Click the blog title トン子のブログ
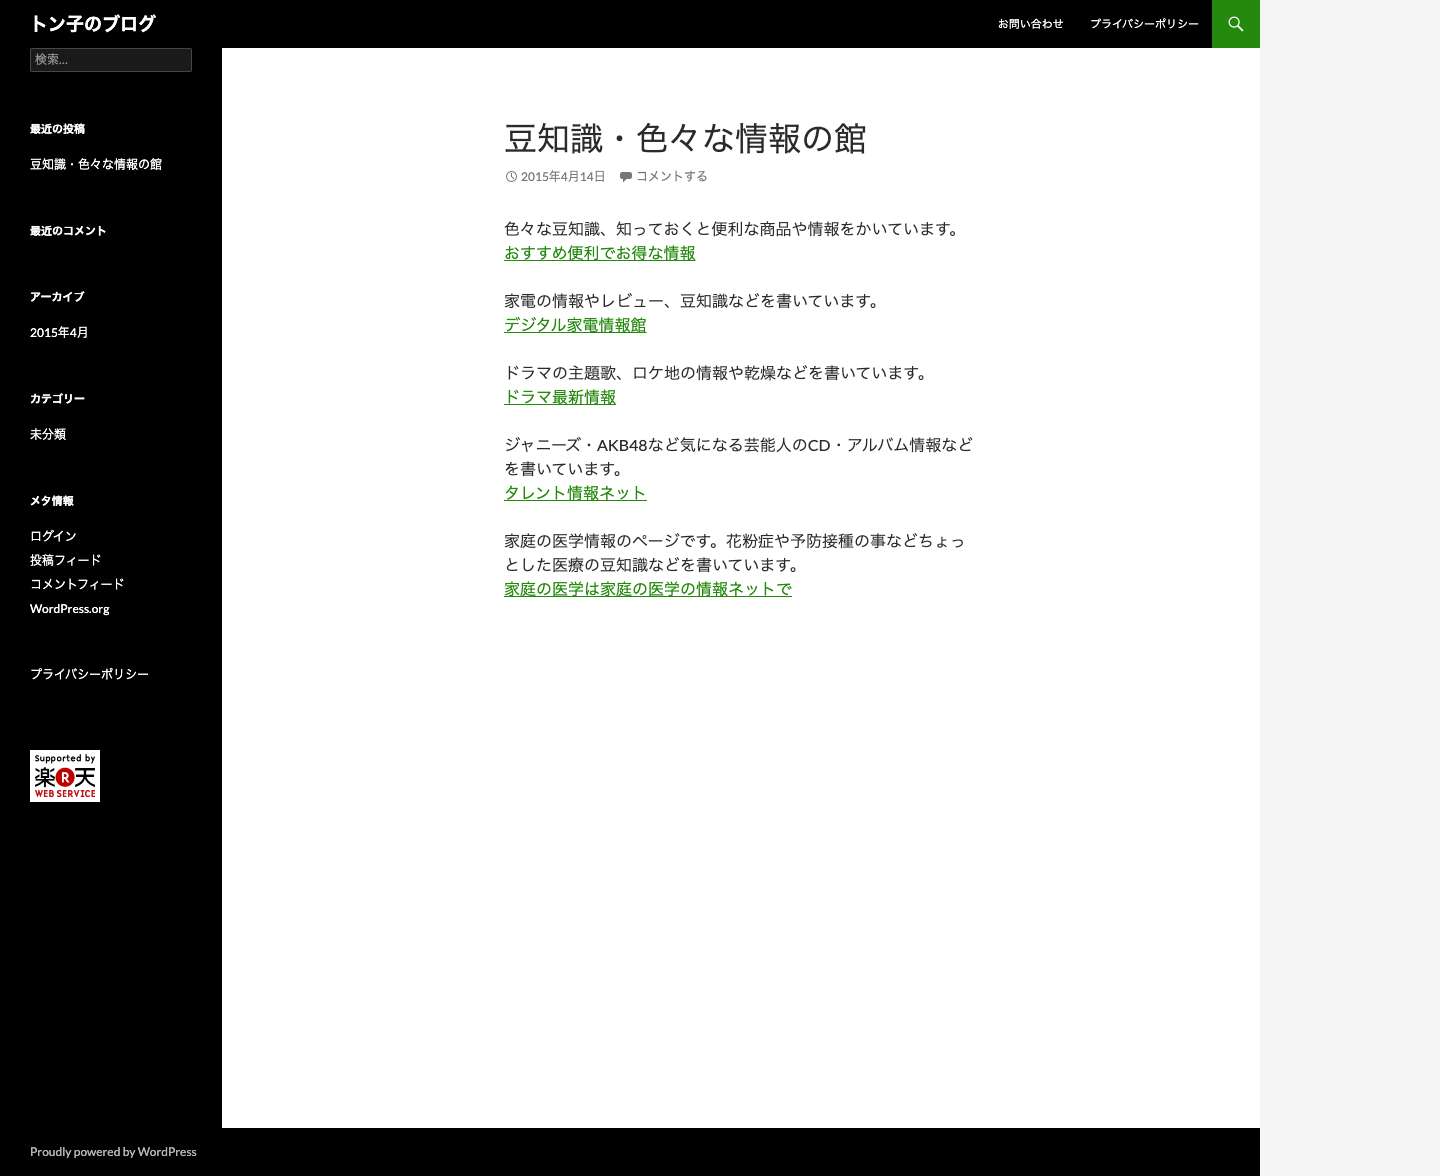The height and width of the screenshot is (1176, 1440). coord(92,23)
